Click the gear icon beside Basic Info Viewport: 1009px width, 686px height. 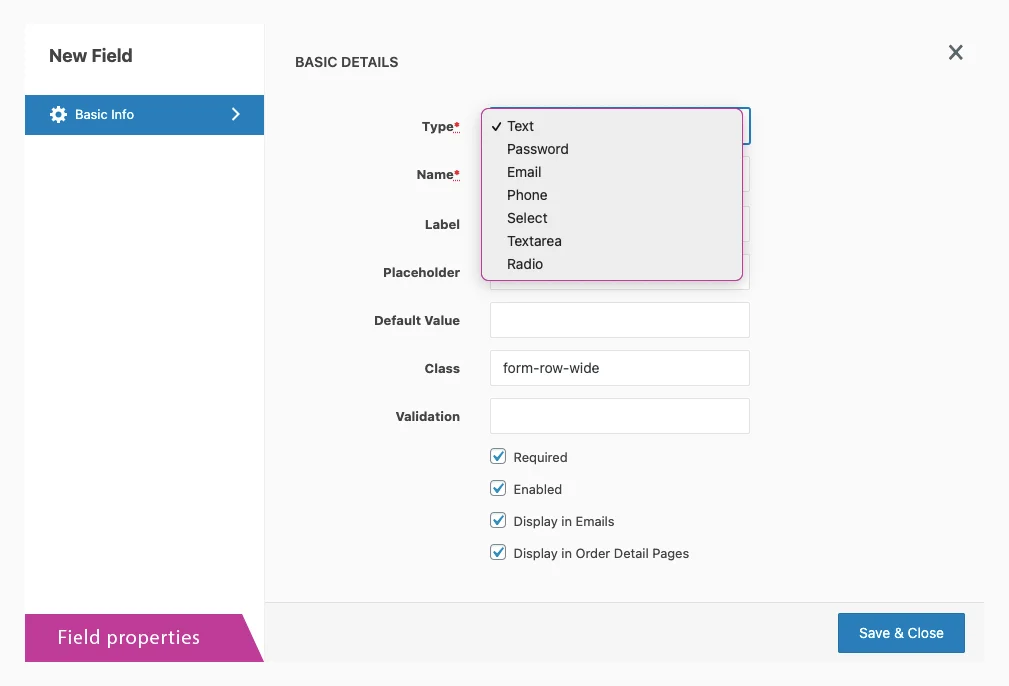pos(59,114)
